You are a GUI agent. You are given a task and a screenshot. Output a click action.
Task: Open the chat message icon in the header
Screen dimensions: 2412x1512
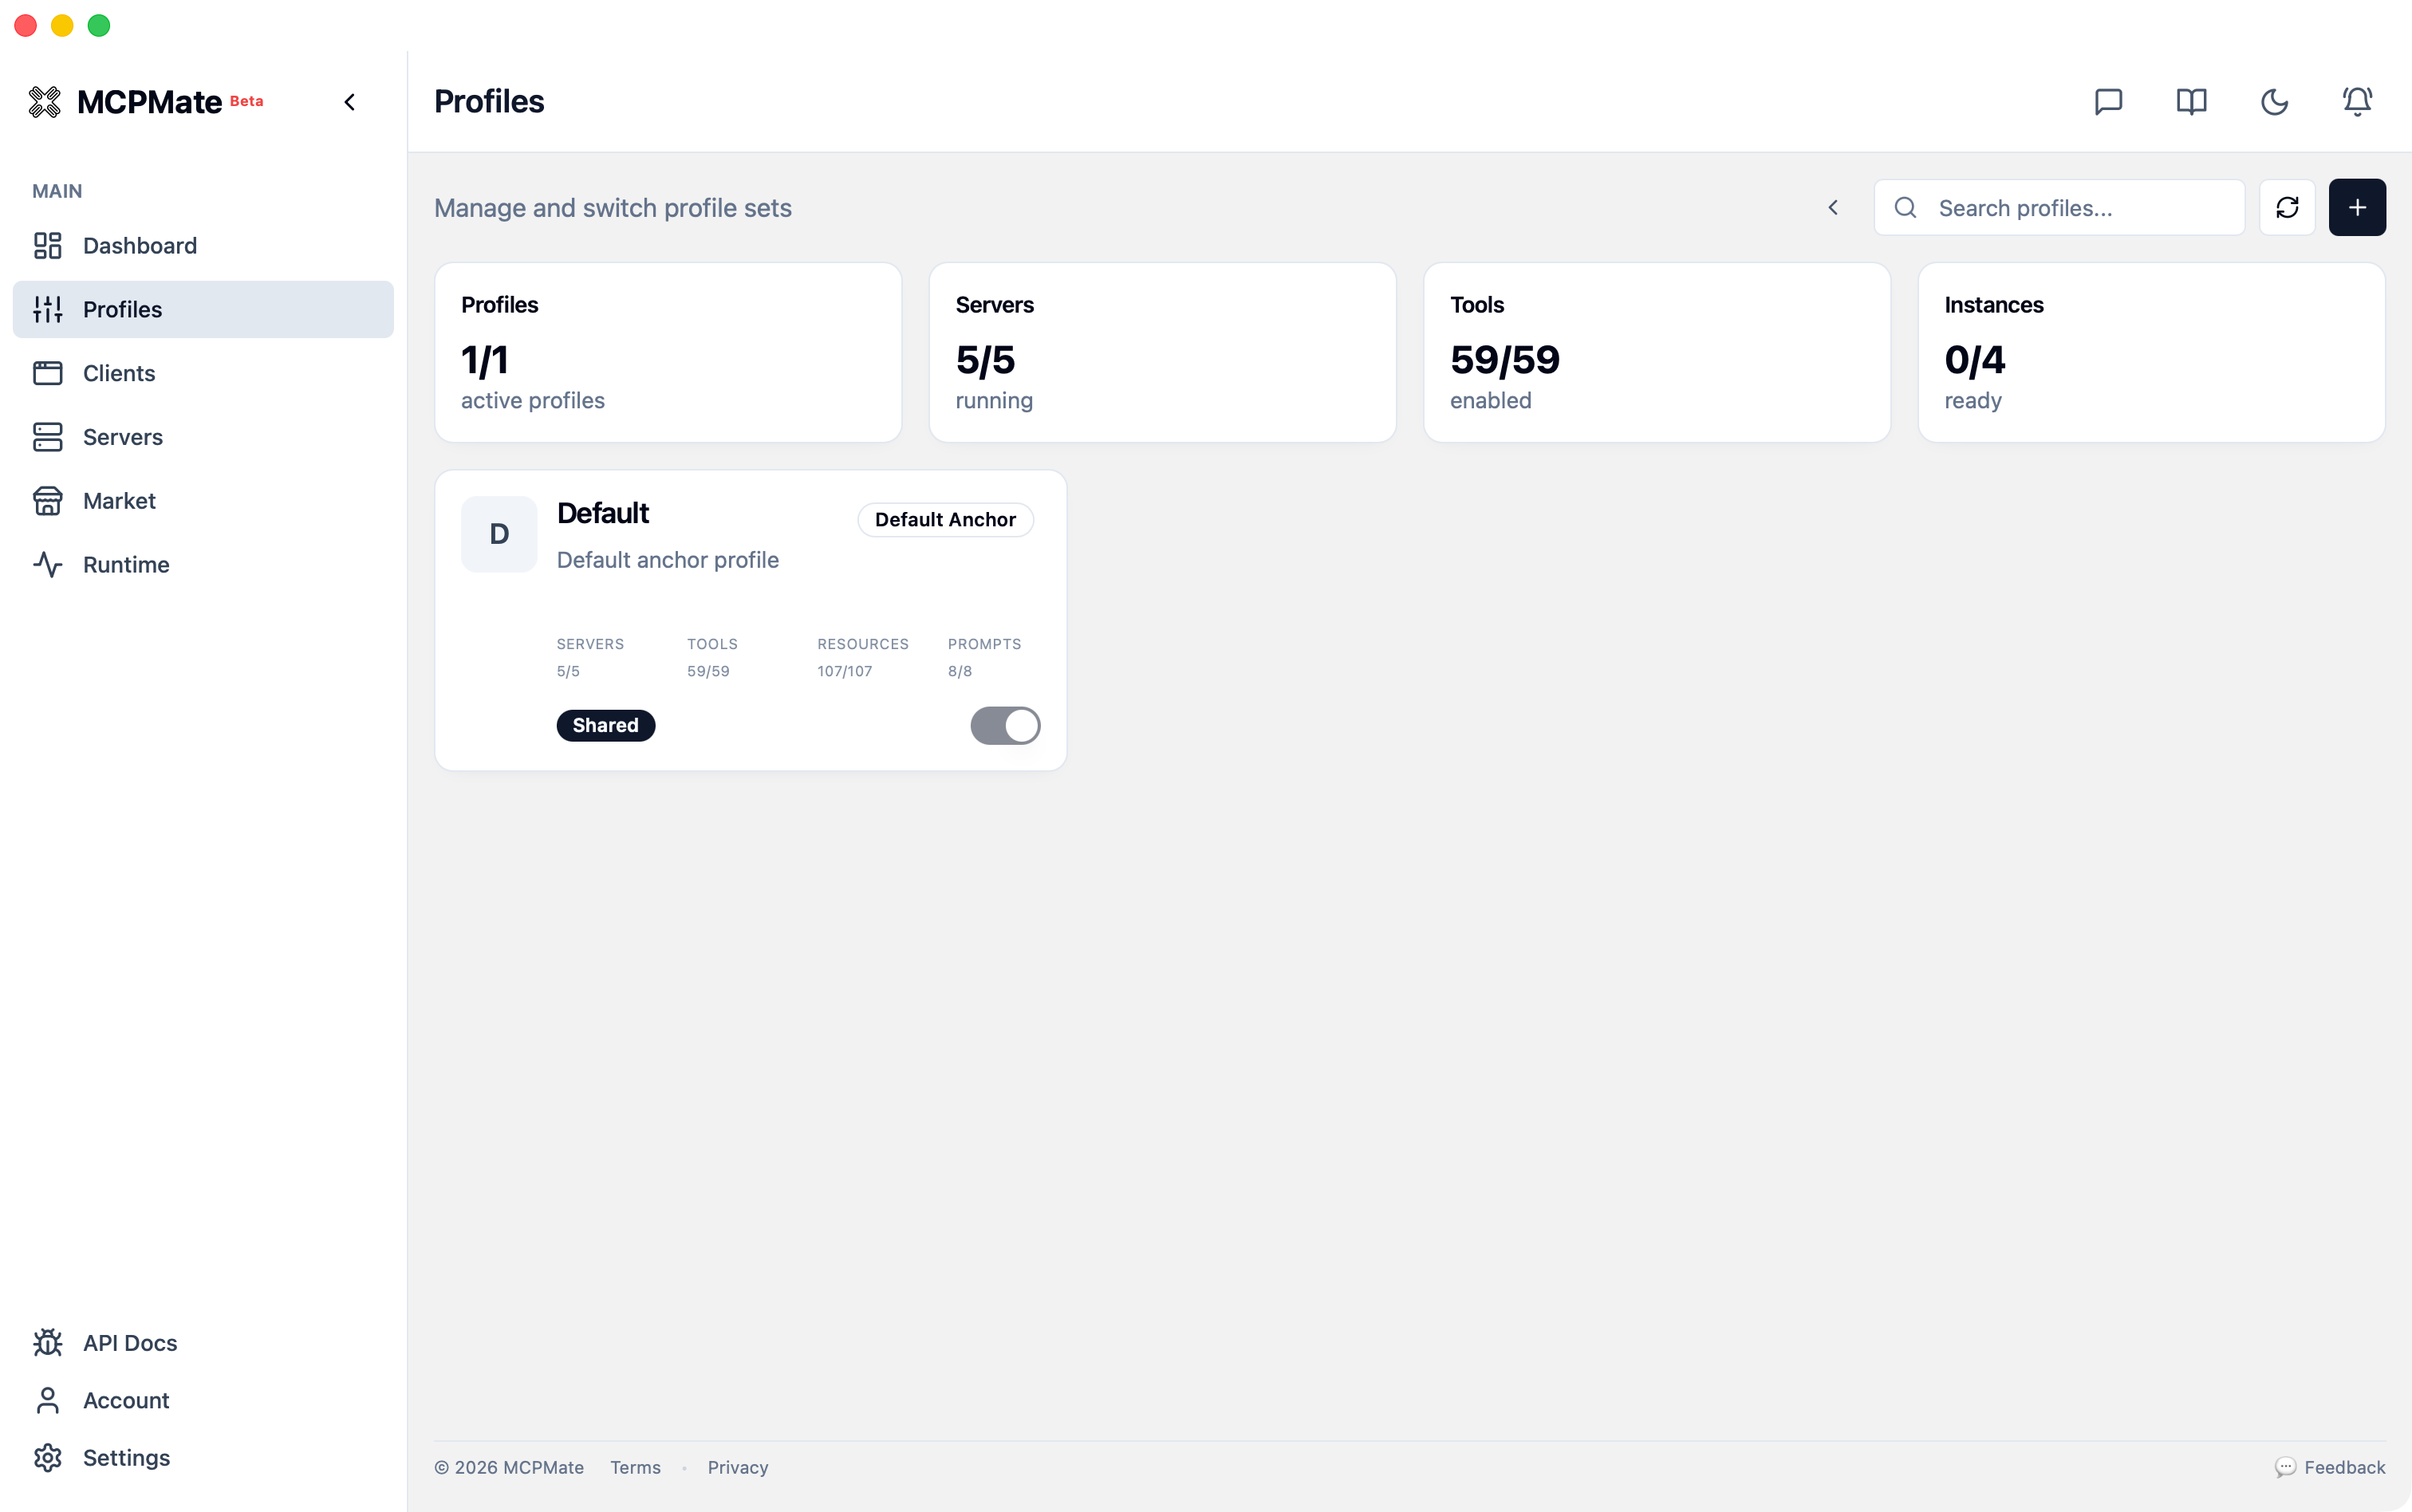pyautogui.click(x=2107, y=101)
